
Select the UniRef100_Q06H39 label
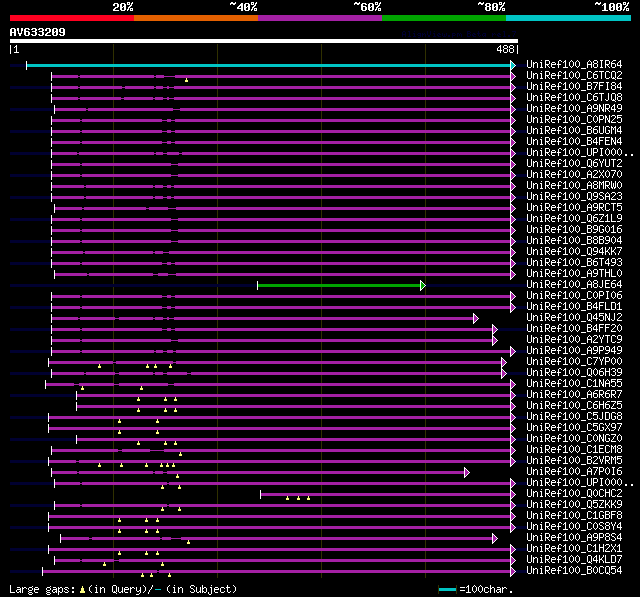pyautogui.click(x=574, y=373)
